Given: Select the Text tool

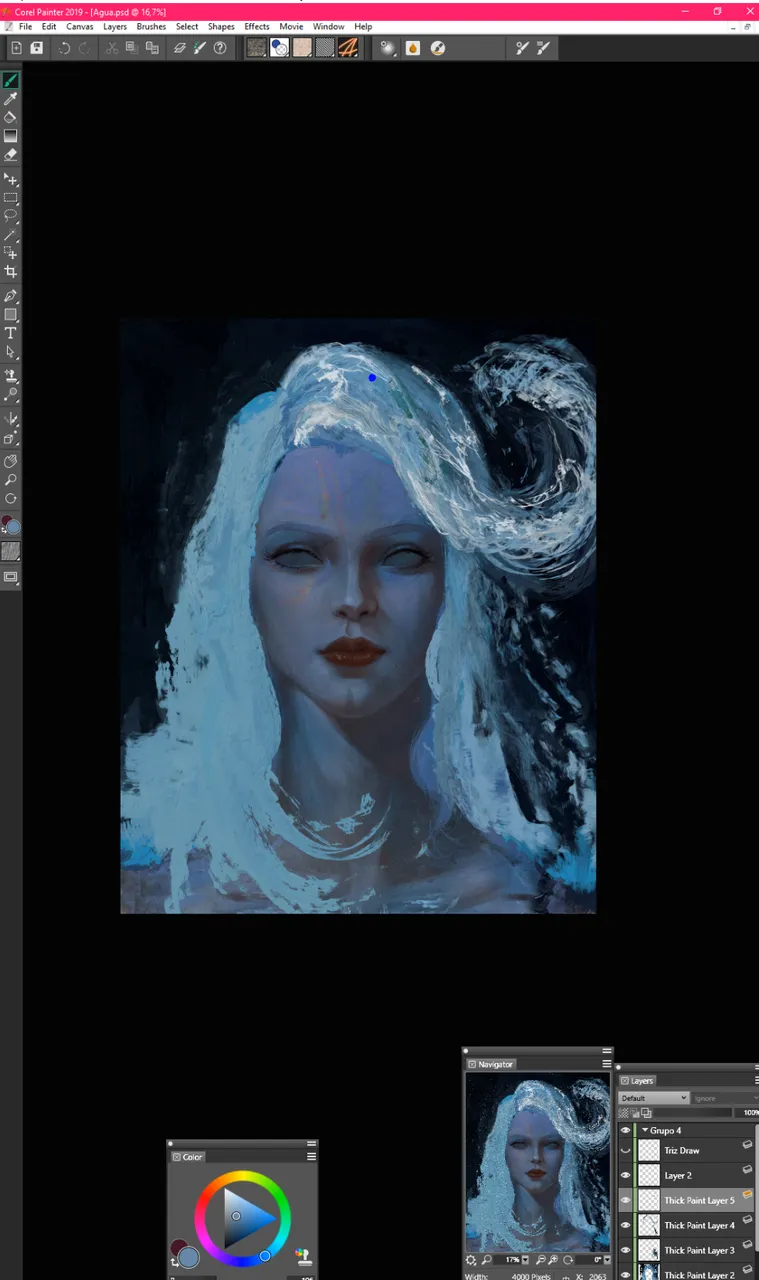Looking at the screenshot, I should pyautogui.click(x=11, y=333).
